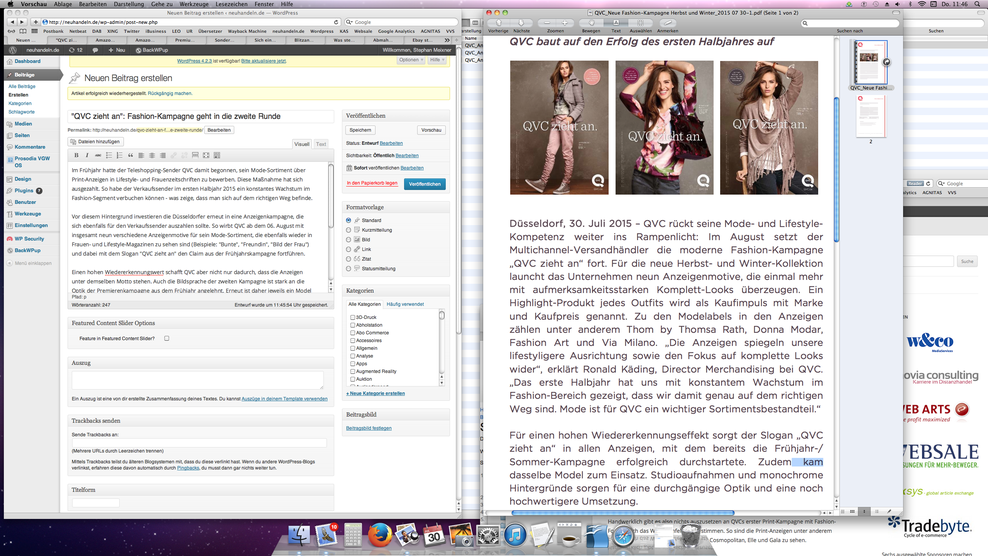Apply strikethrough in the WordPress editor toolbar
Viewport: 988px width, 556px height.
98,155
